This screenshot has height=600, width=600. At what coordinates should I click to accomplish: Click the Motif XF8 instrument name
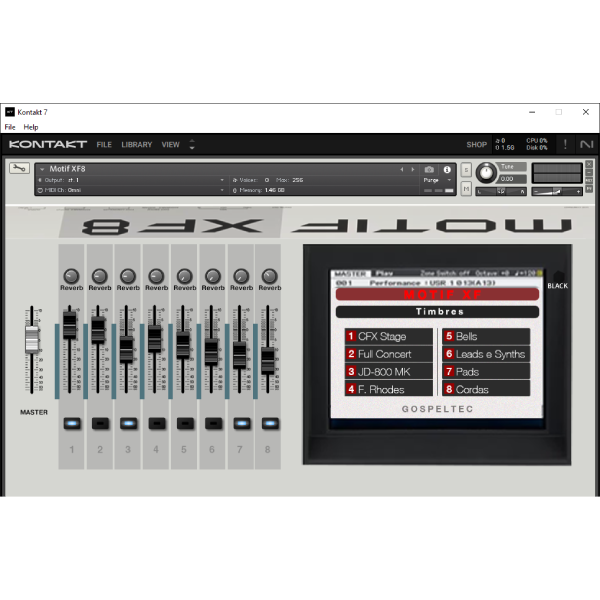tap(67, 169)
